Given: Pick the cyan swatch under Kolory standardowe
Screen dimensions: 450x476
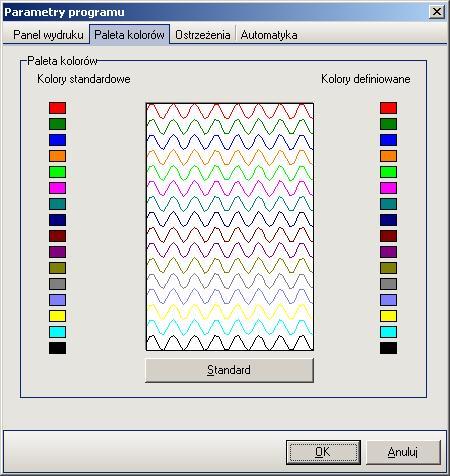Looking at the screenshot, I should click(x=58, y=332).
